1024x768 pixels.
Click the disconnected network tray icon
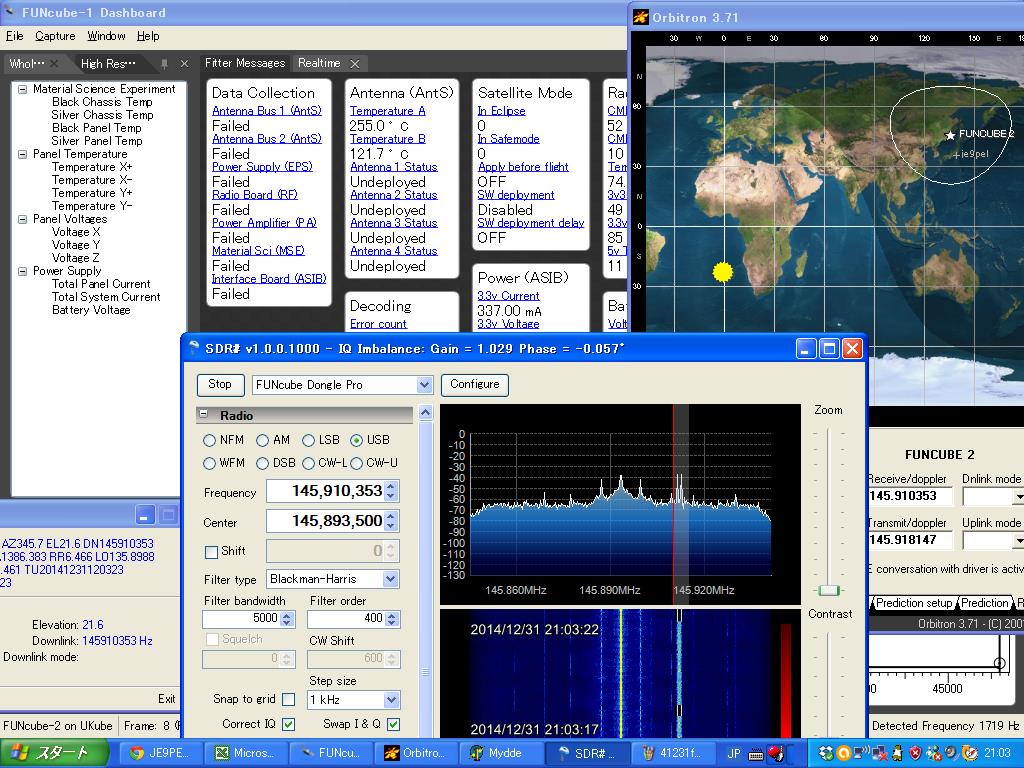(x=878, y=754)
